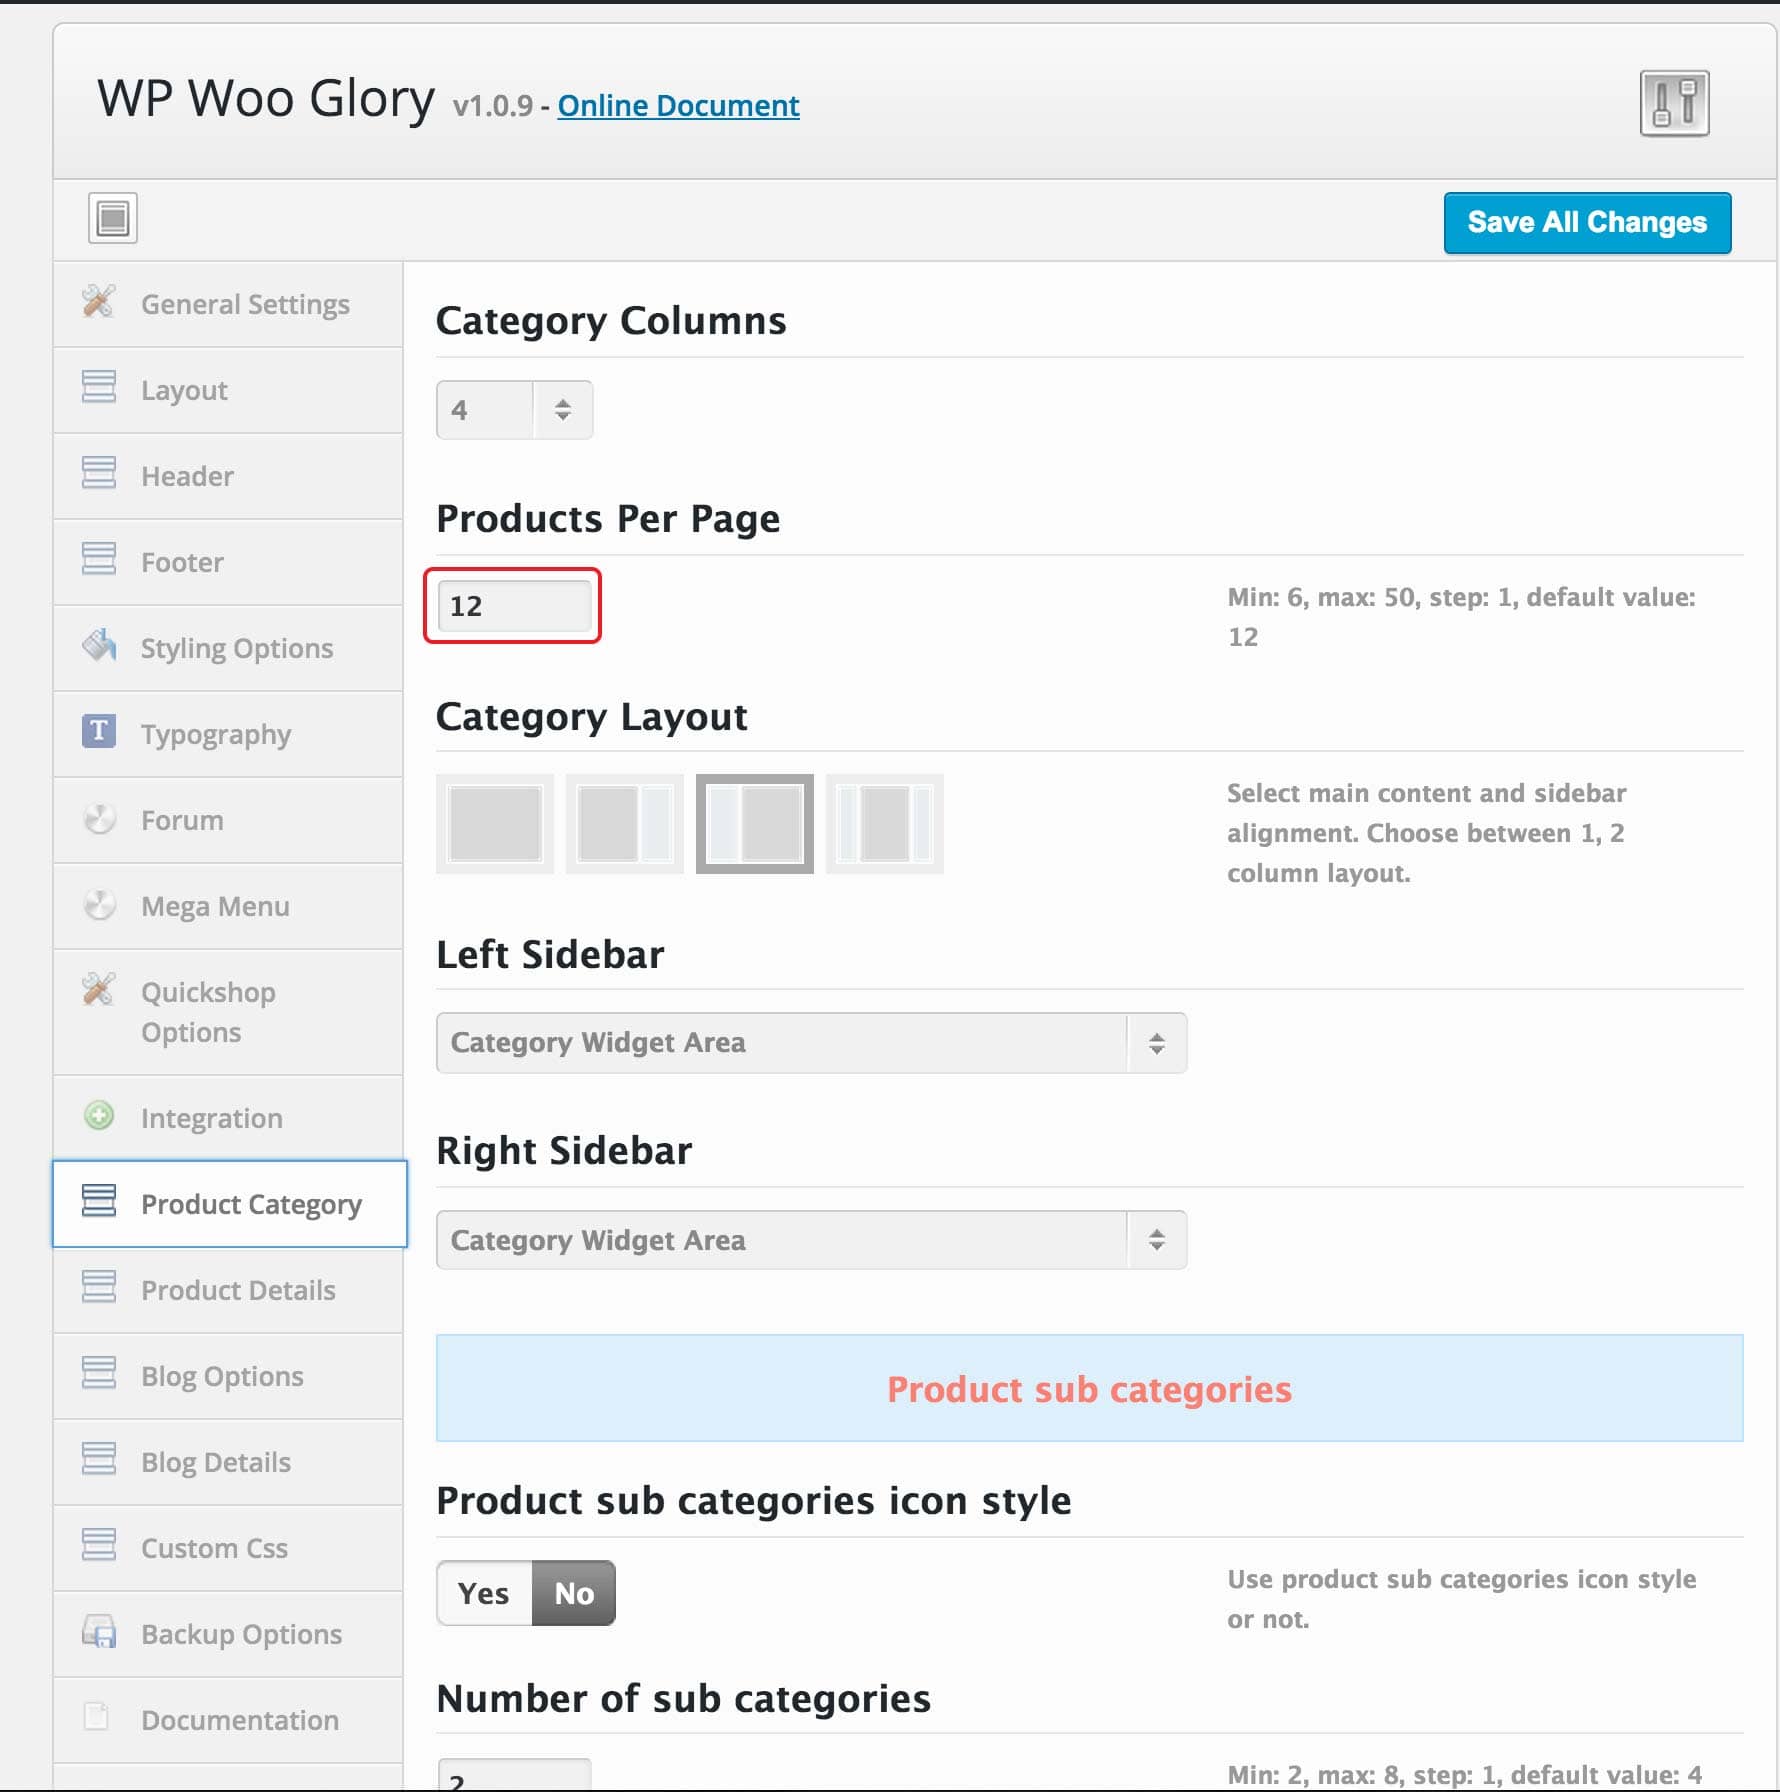Click the Products Per Page input field

coord(514,606)
